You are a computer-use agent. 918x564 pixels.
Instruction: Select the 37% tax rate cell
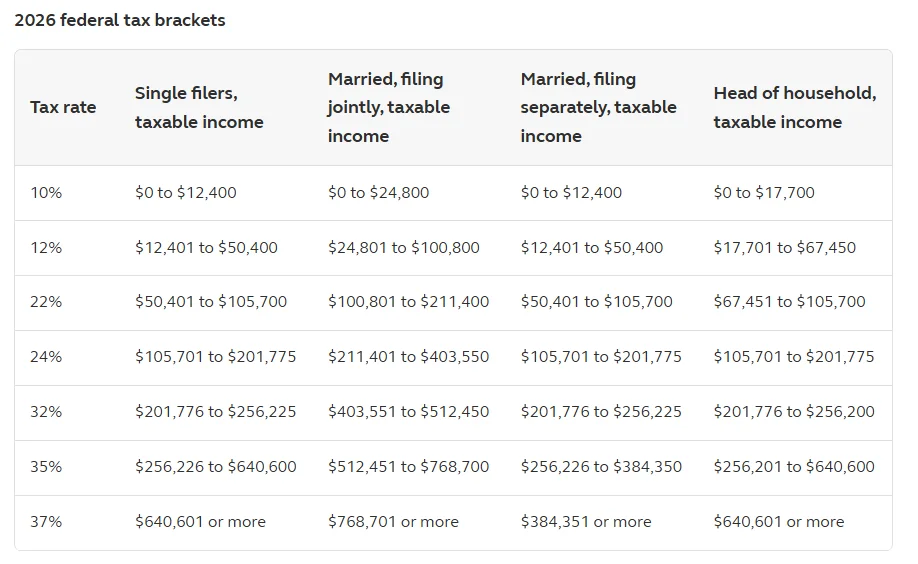46,521
